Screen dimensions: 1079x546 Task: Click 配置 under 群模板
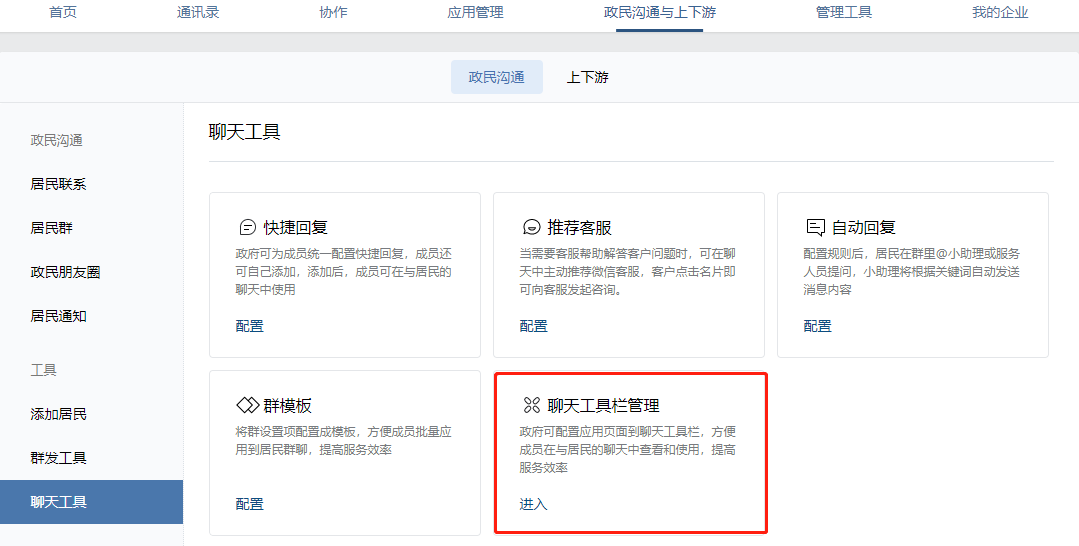[250, 505]
